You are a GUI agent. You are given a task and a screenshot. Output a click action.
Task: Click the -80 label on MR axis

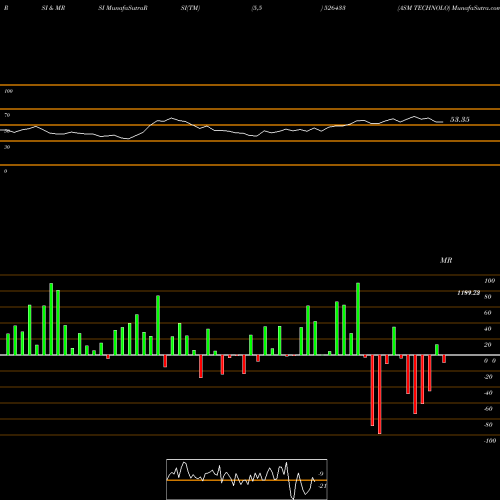(488, 425)
